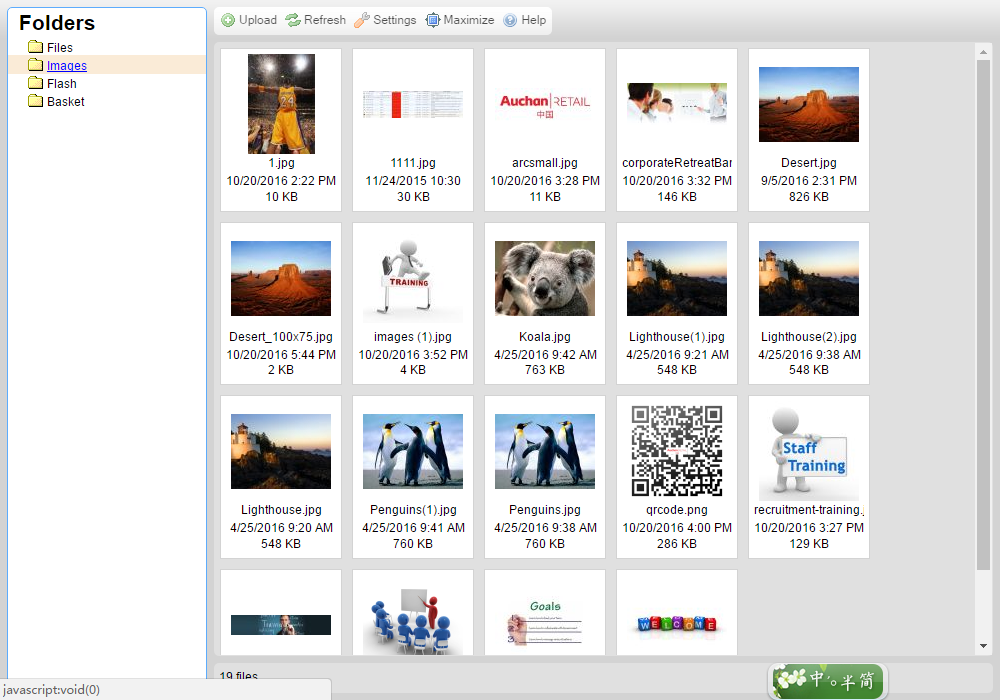
Task: Click the 'Folders' heading
Action: [x=57, y=23]
